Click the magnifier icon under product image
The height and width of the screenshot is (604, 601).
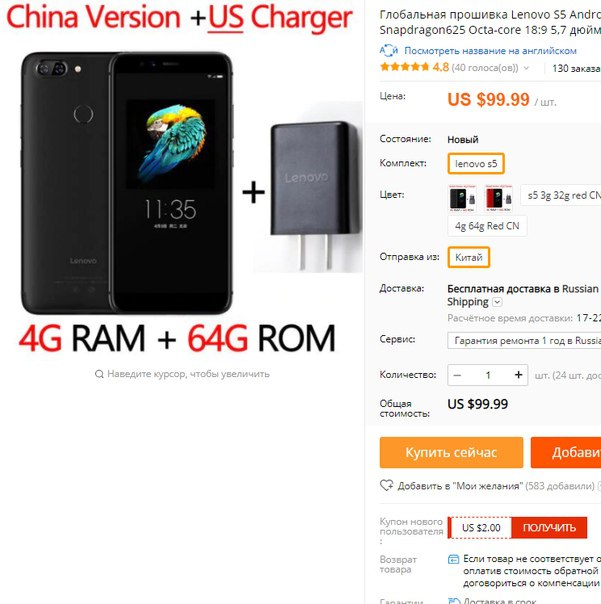tap(99, 374)
